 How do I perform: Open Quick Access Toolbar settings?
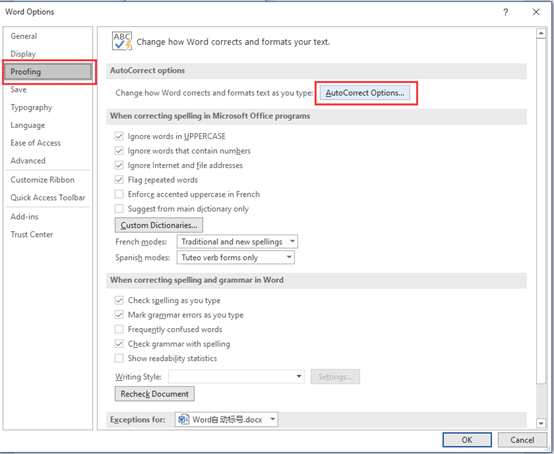click(x=48, y=197)
